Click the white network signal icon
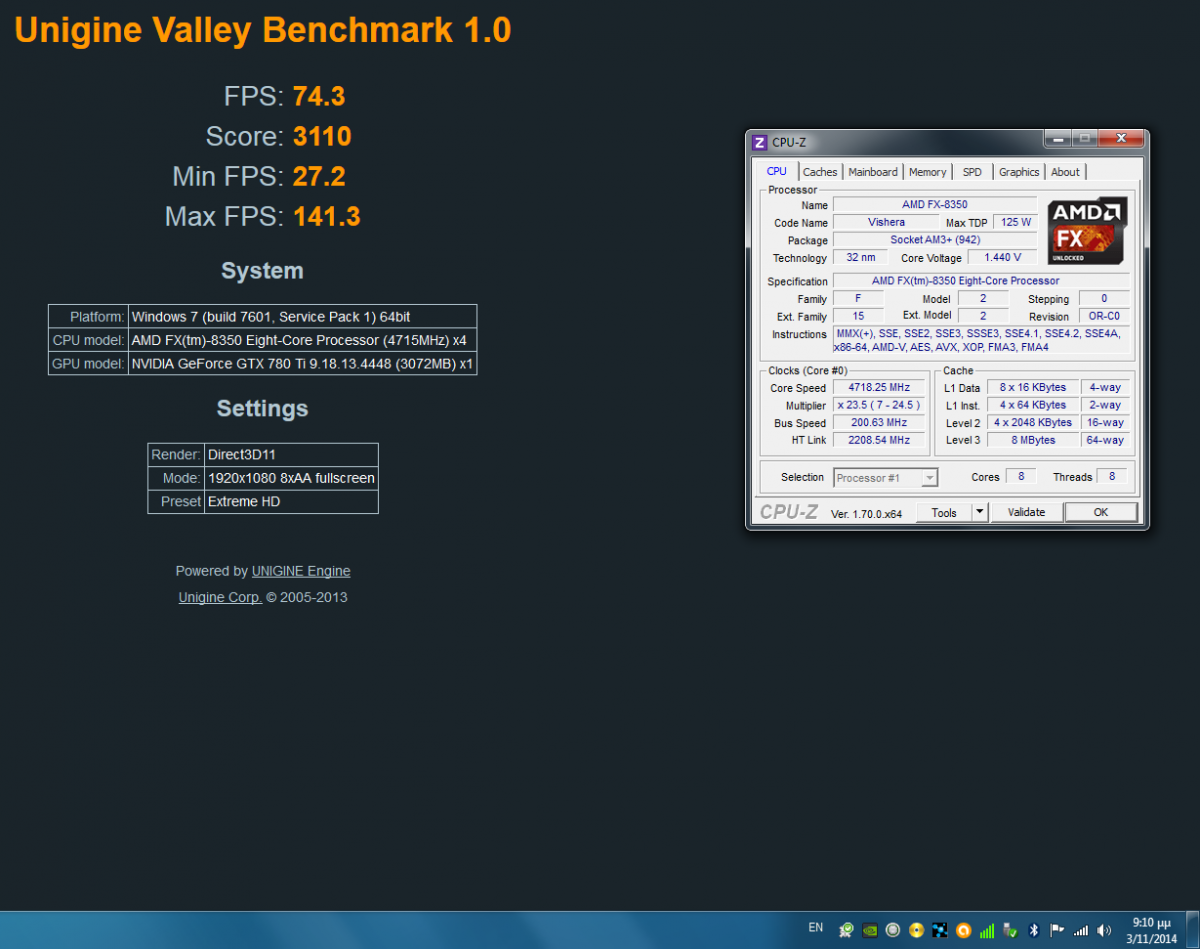This screenshot has height=949, width=1200. tap(1081, 931)
